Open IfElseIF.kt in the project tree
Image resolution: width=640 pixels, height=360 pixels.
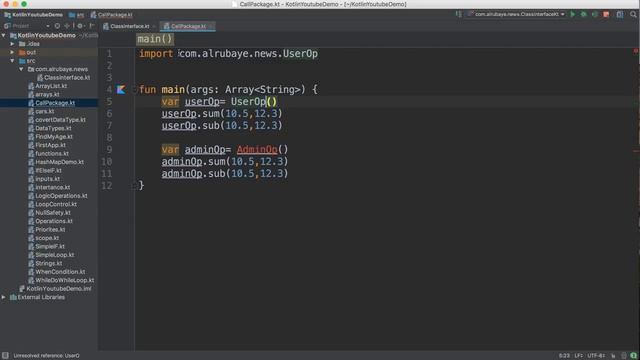(x=45, y=171)
